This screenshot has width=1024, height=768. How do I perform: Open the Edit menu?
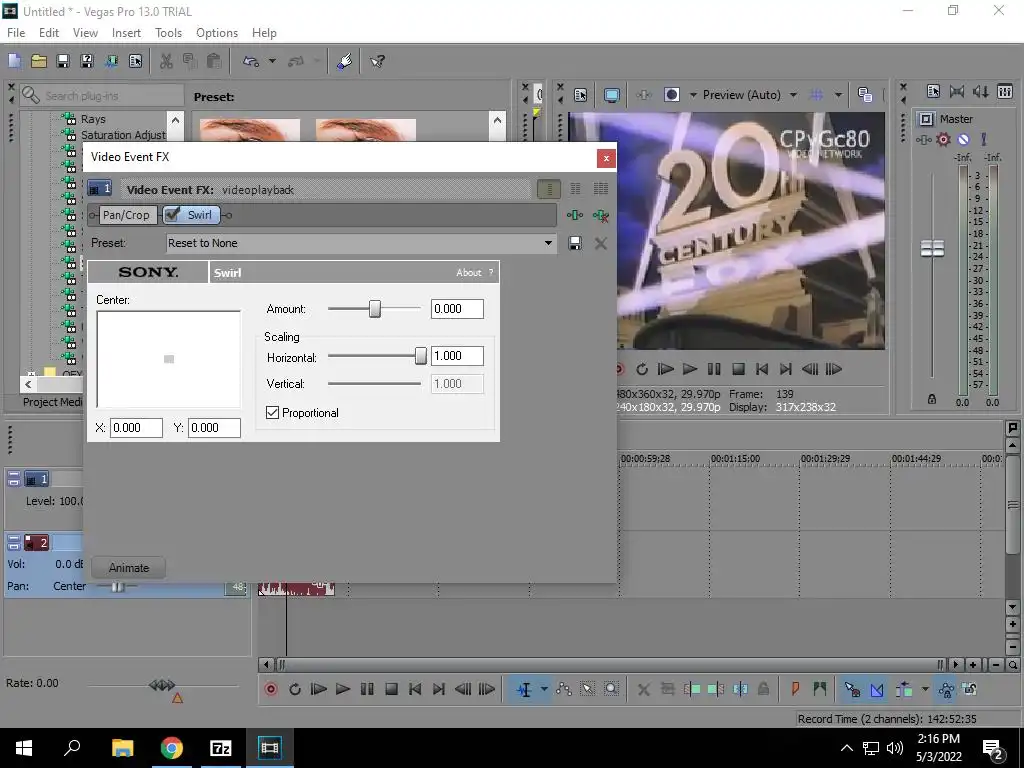49,33
